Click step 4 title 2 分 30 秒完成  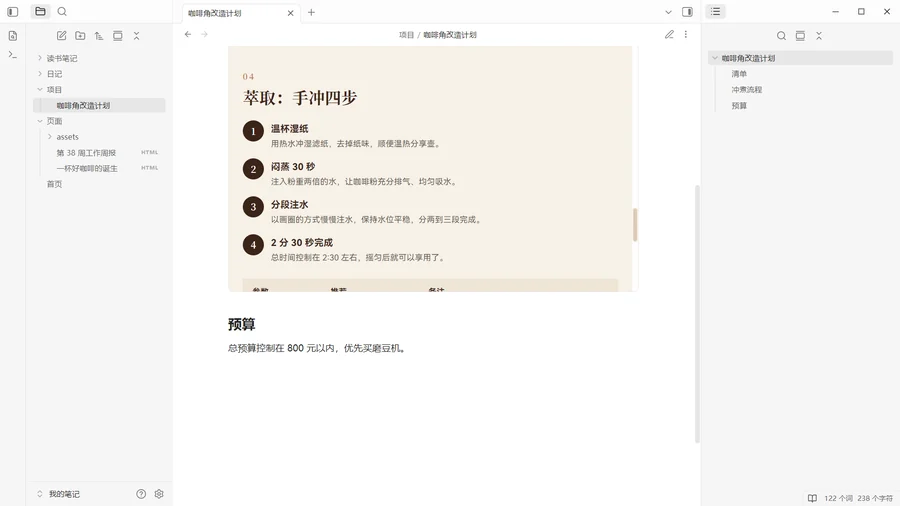pyautogui.click(x=301, y=242)
